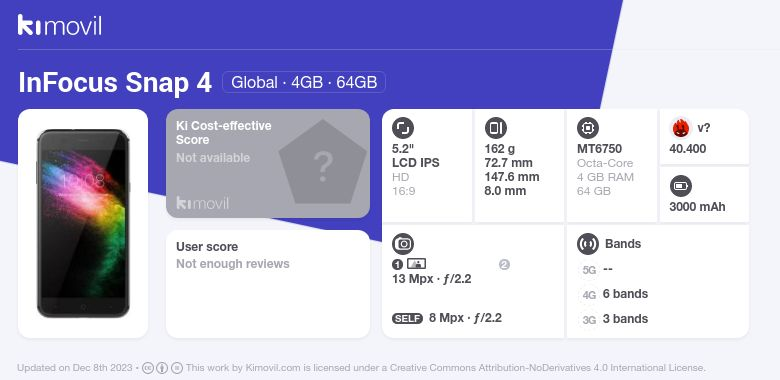Click the 4G 6 bands entry
Viewport: 780px width, 380px height.
click(x=614, y=294)
